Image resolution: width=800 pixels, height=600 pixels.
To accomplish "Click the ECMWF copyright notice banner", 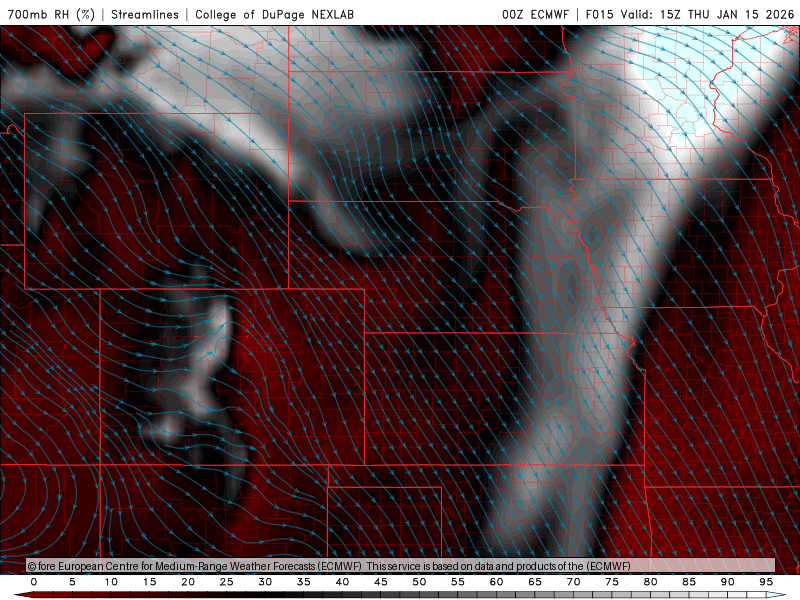I will [x=401, y=566].
